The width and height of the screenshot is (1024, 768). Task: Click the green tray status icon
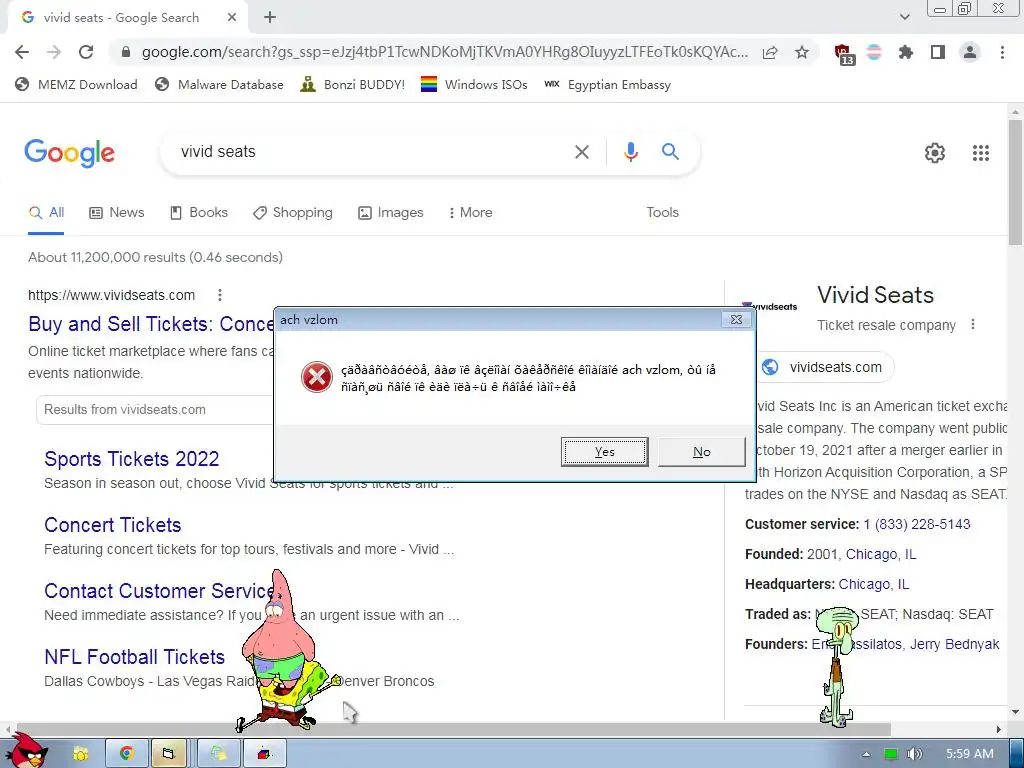click(891, 754)
